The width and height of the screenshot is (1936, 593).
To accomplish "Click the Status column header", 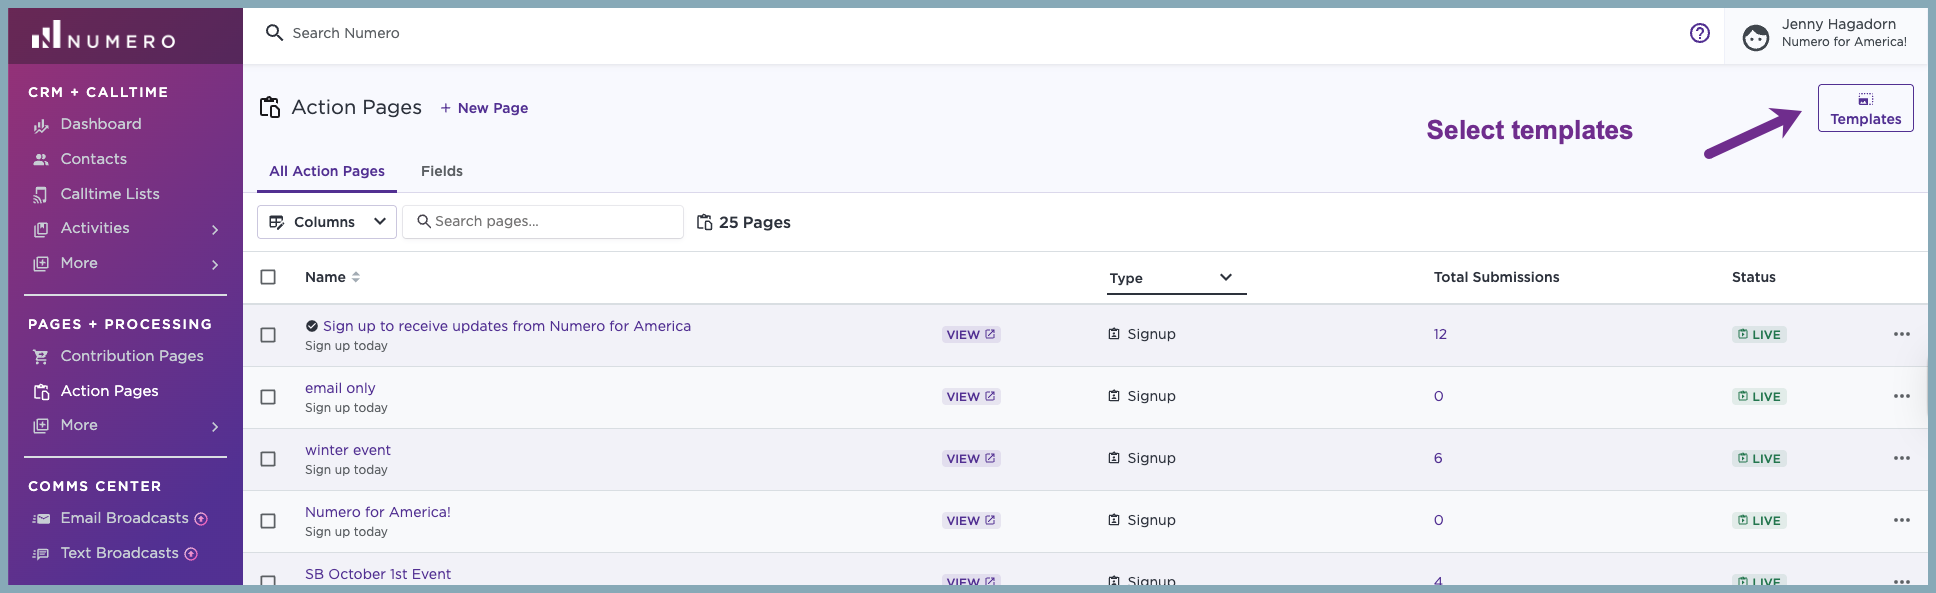I will click(1753, 277).
